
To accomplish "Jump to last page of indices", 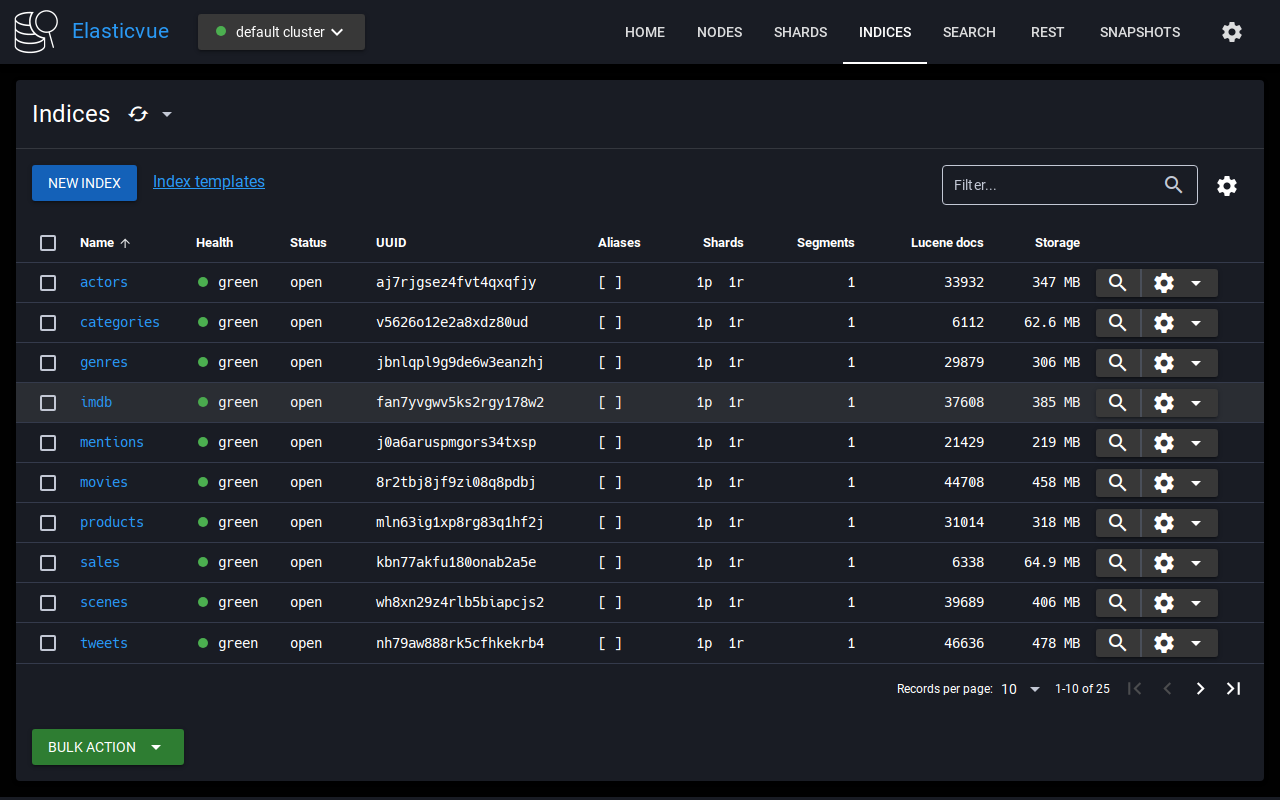I will pyautogui.click(x=1233, y=689).
